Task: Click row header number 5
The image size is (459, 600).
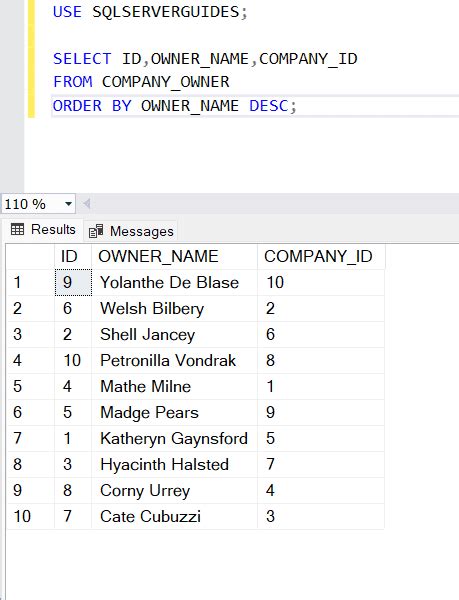Action: coord(31,386)
